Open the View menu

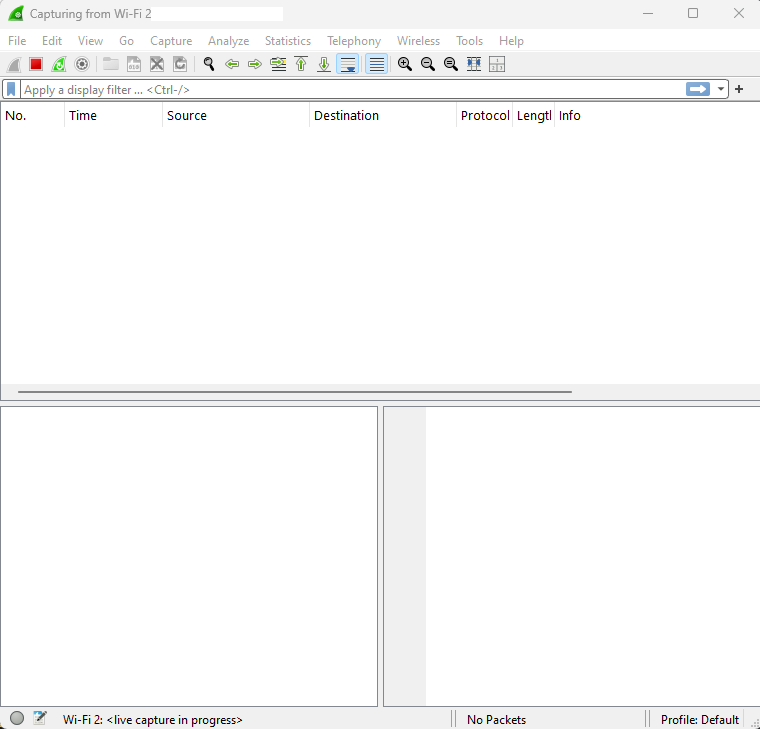point(90,41)
